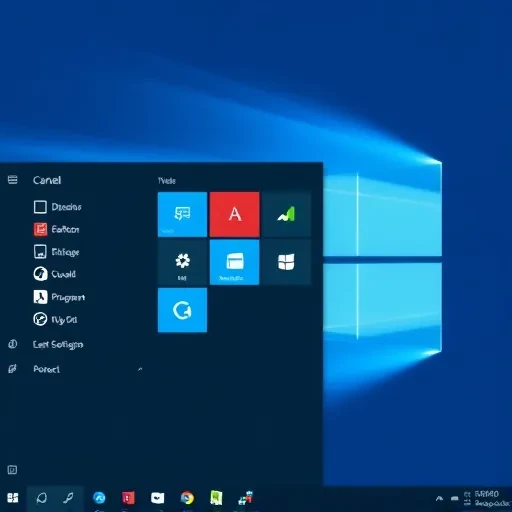Show hidden system tray icons
The image size is (512, 512).
tap(439, 499)
